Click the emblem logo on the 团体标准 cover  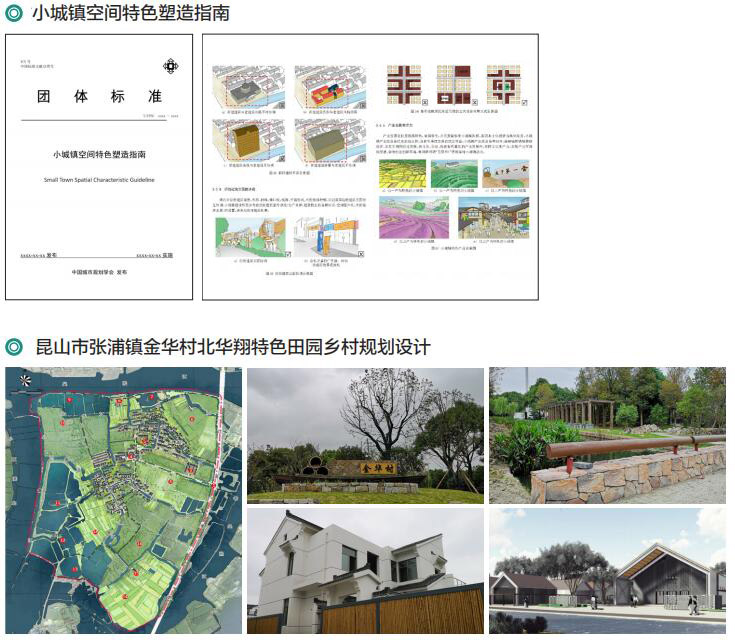tap(171, 66)
